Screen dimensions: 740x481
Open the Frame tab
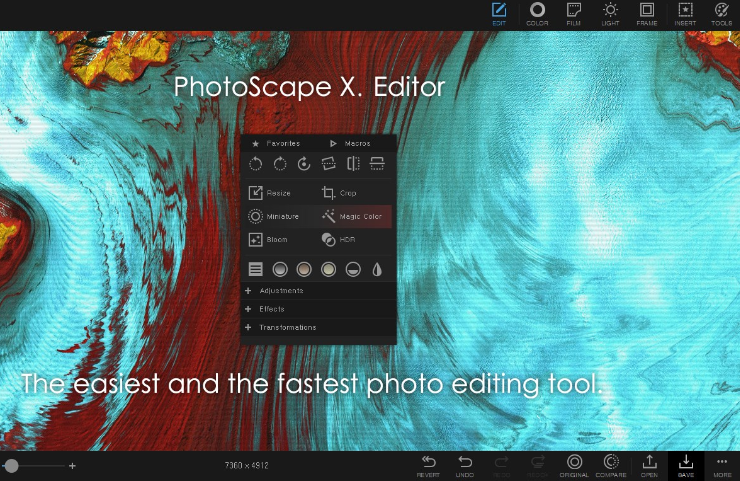647,14
